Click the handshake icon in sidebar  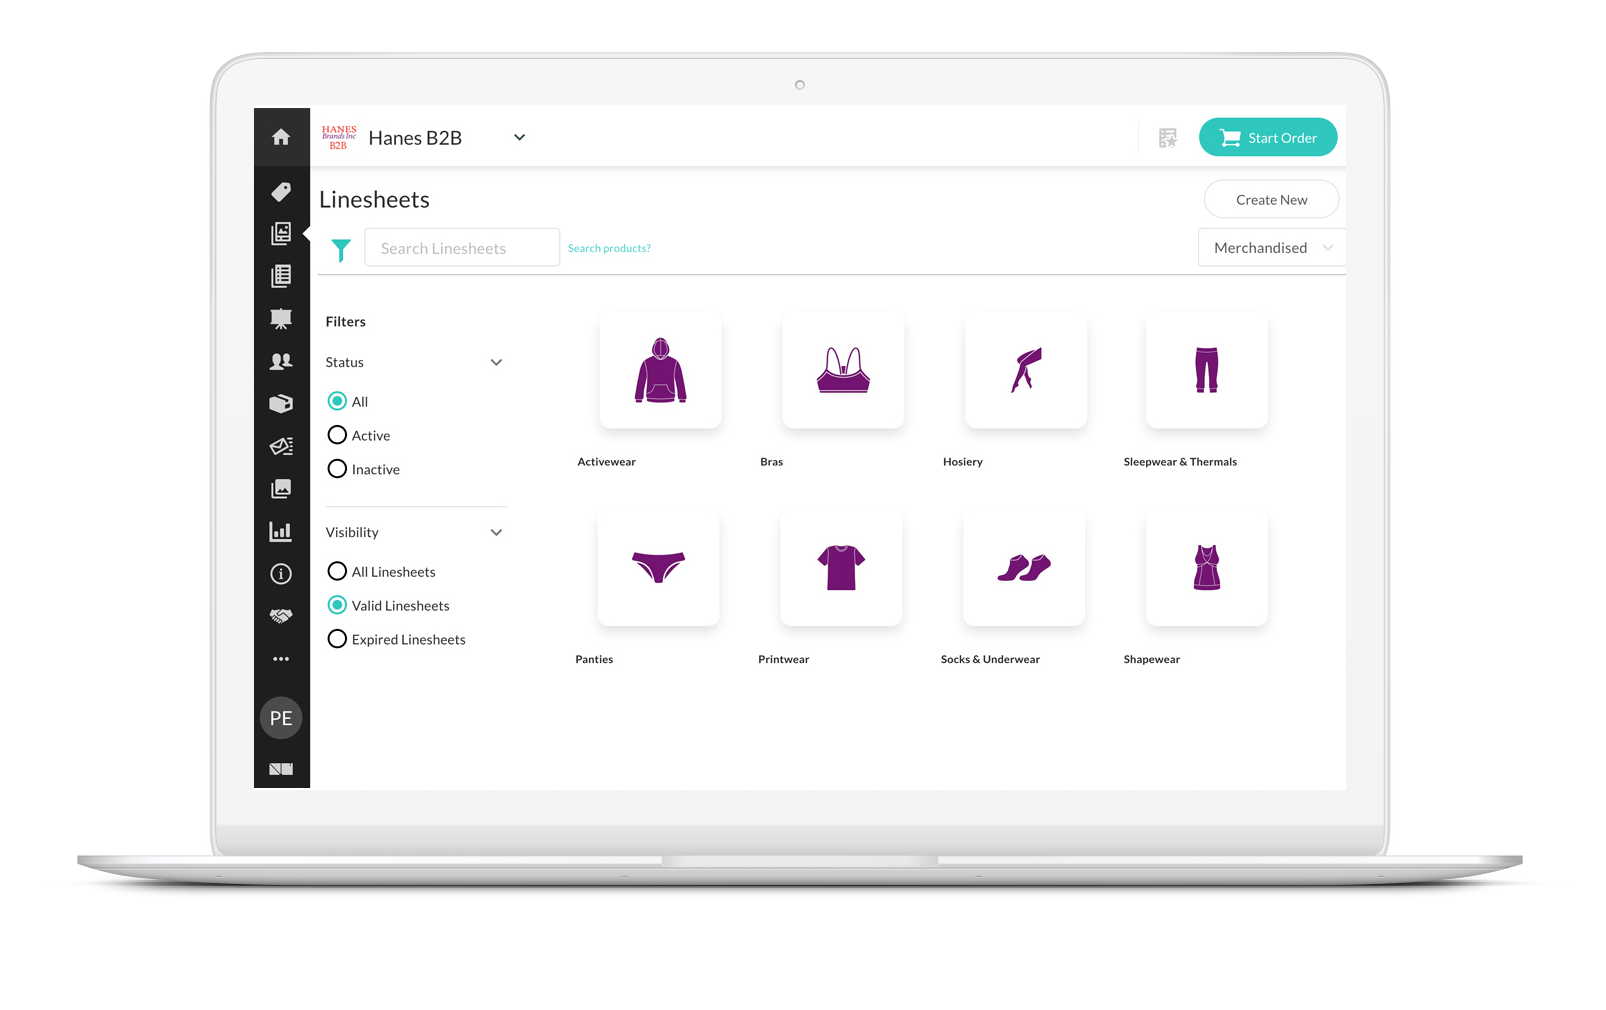click(281, 616)
